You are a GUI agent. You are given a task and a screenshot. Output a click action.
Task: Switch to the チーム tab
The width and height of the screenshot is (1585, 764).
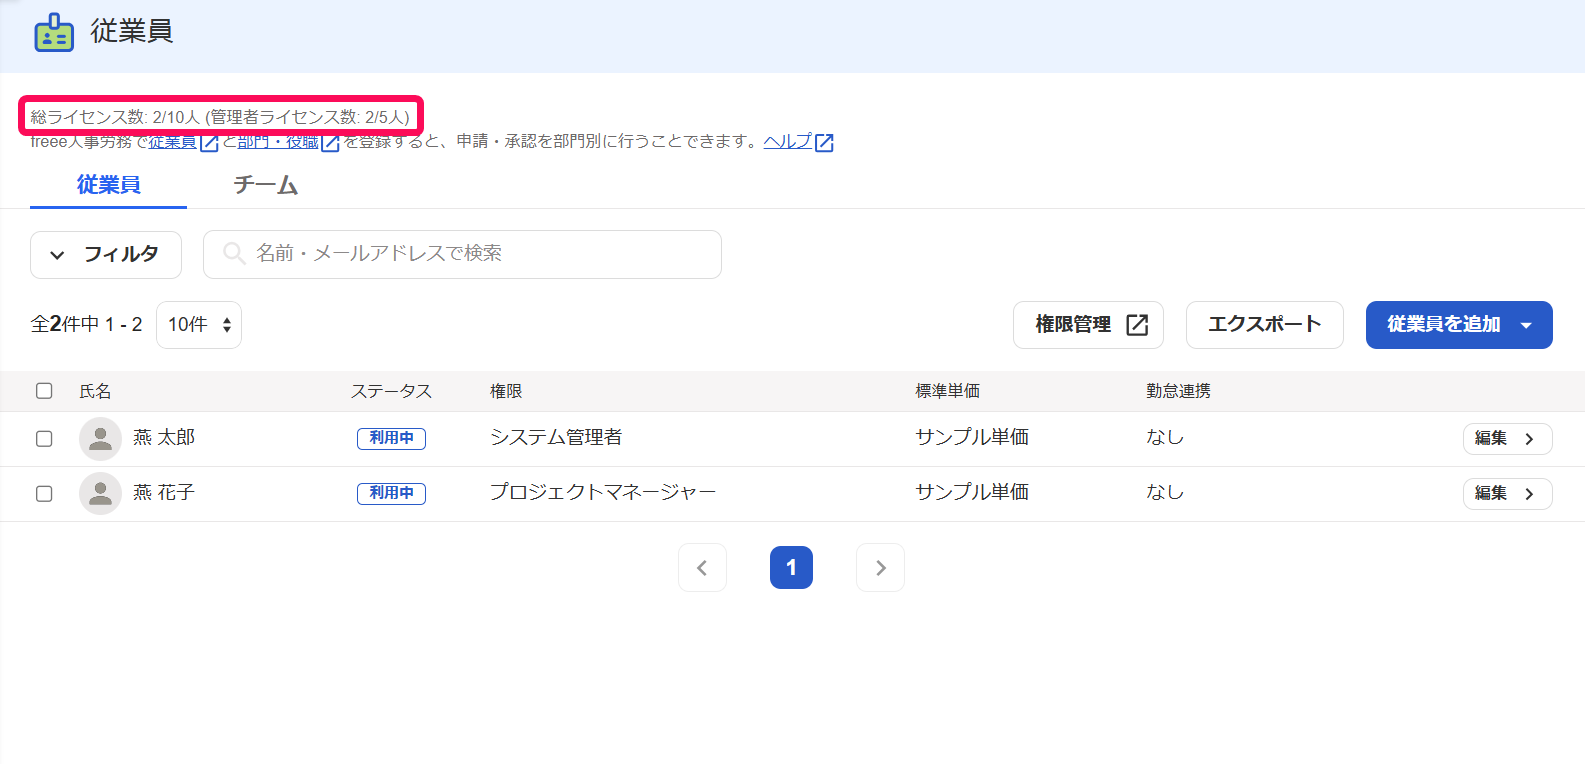click(266, 185)
